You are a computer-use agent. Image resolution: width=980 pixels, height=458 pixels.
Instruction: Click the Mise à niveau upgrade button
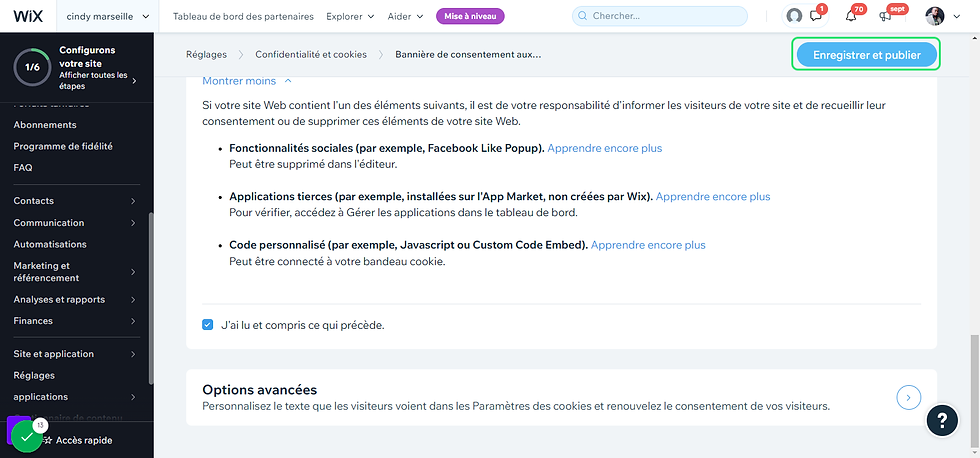[x=470, y=16]
